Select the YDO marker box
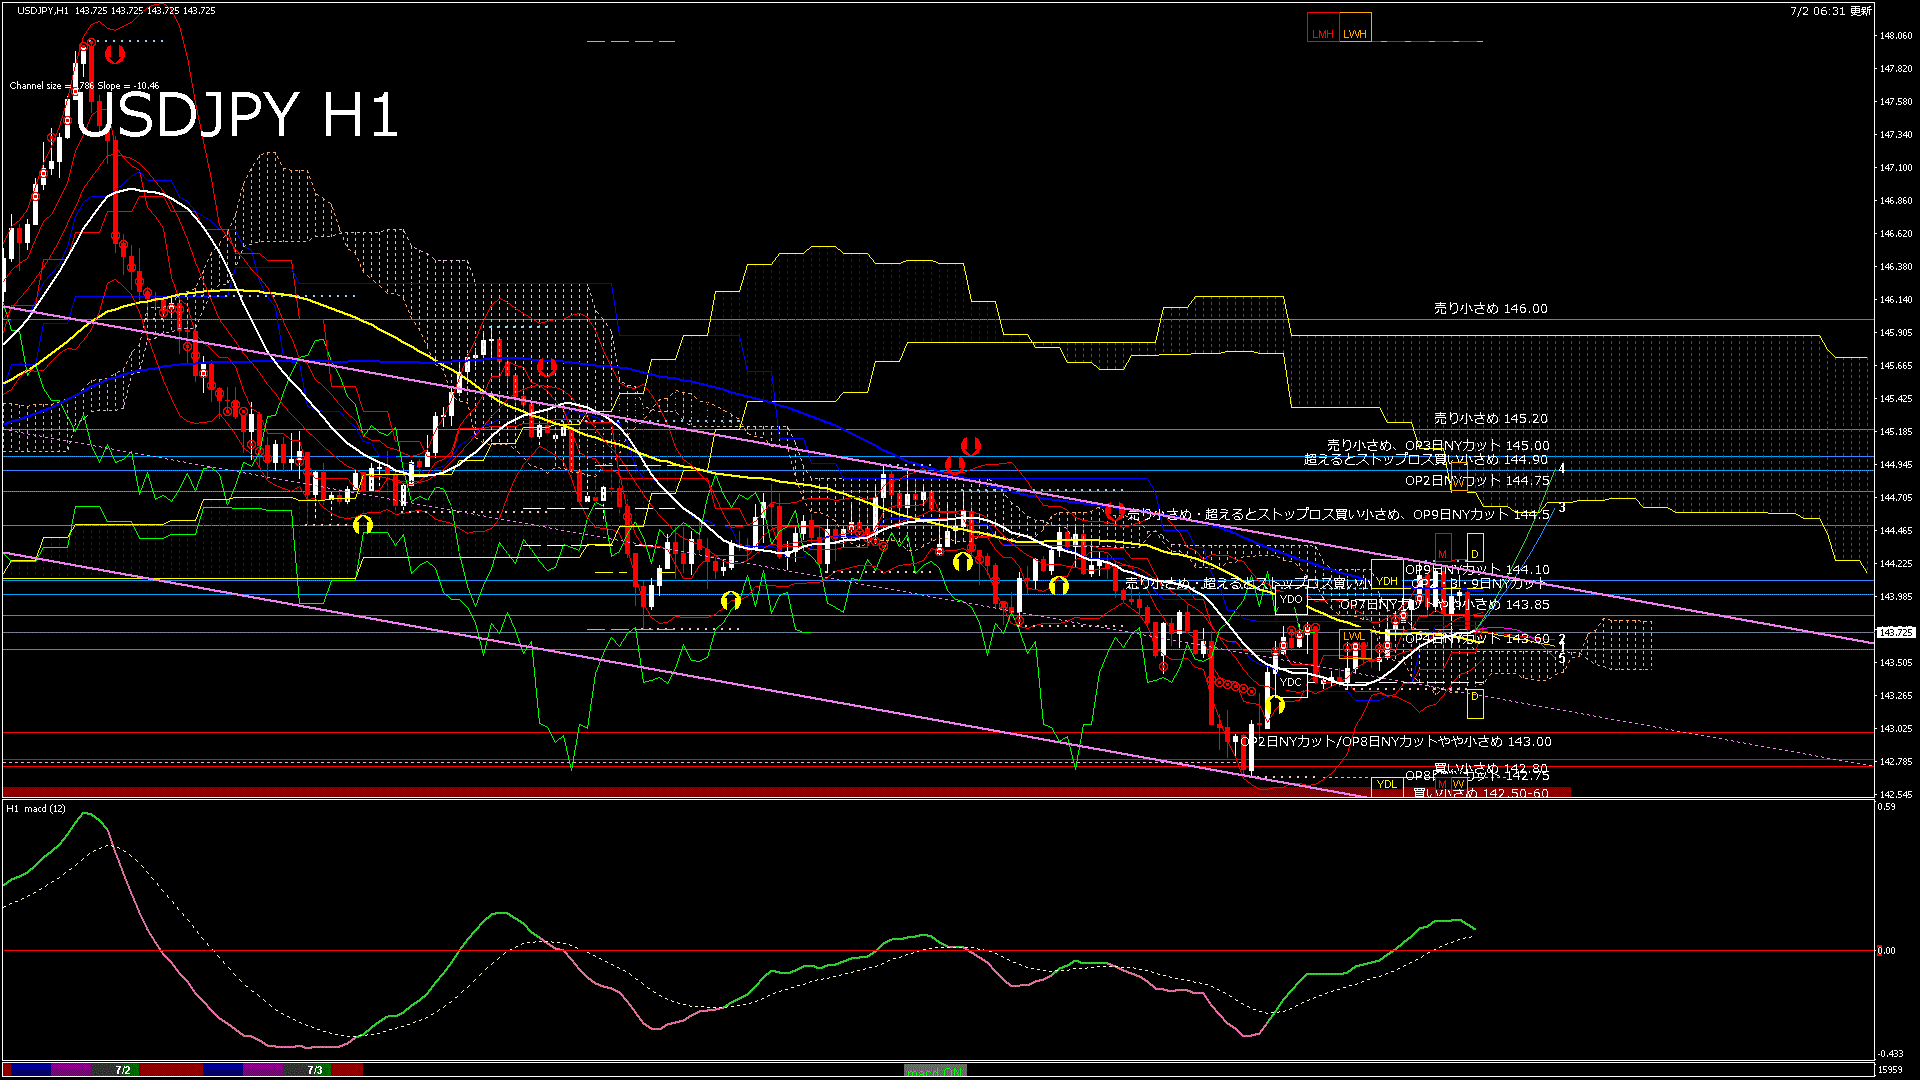Viewport: 1920px width, 1080px height. 1291,598
